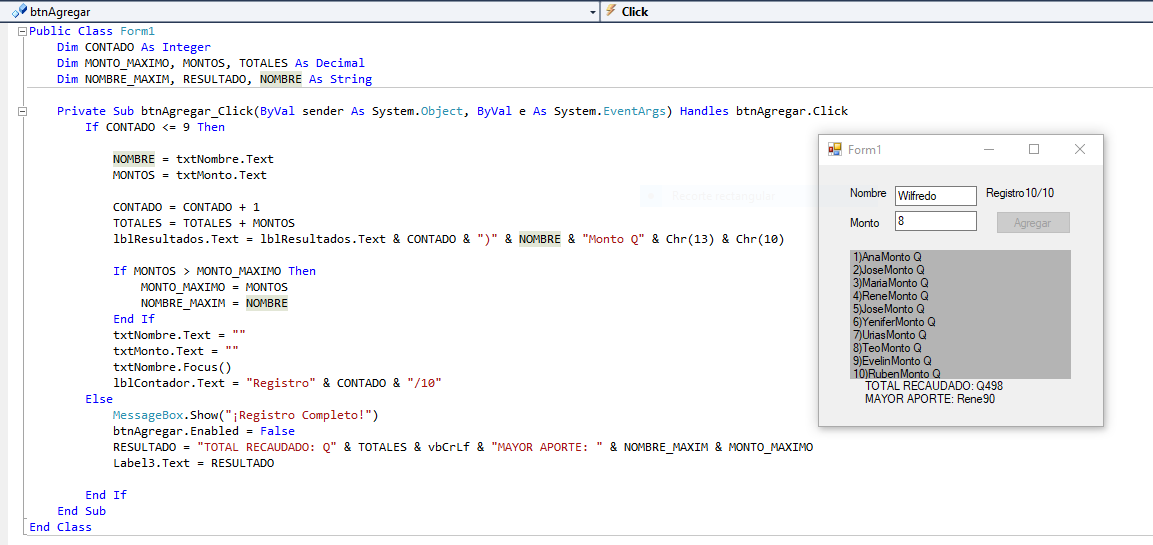The height and width of the screenshot is (545, 1153).
Task: Click the 'End Class' line
Action: click(60, 527)
